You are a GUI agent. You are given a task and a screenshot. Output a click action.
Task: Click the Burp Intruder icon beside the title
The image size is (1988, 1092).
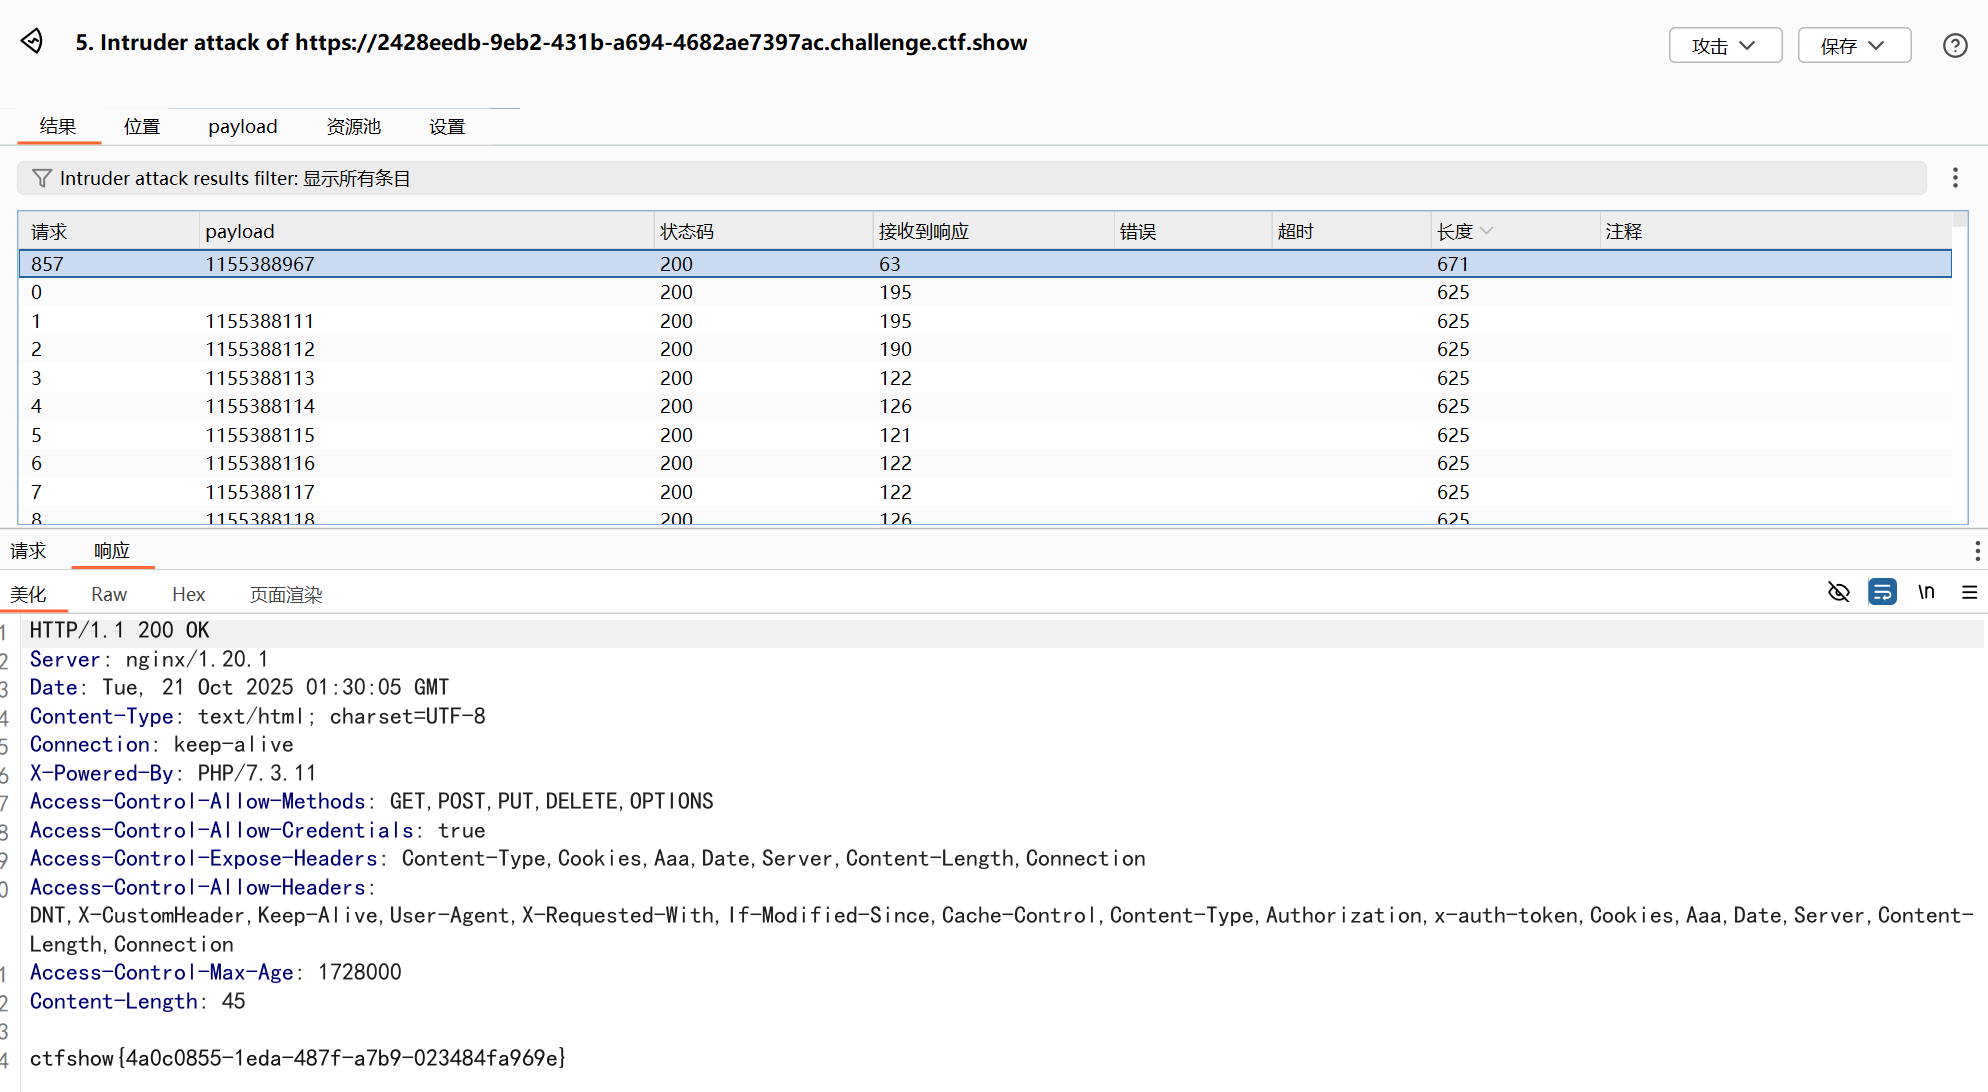tap(32, 41)
